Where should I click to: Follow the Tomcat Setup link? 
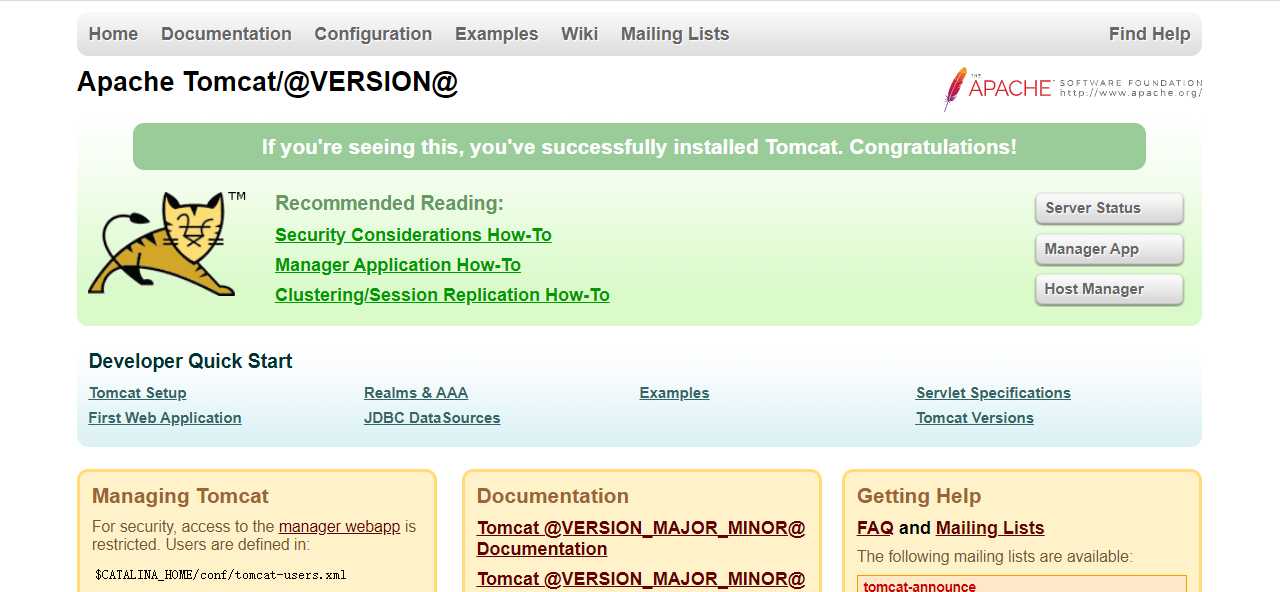pyautogui.click(x=137, y=393)
